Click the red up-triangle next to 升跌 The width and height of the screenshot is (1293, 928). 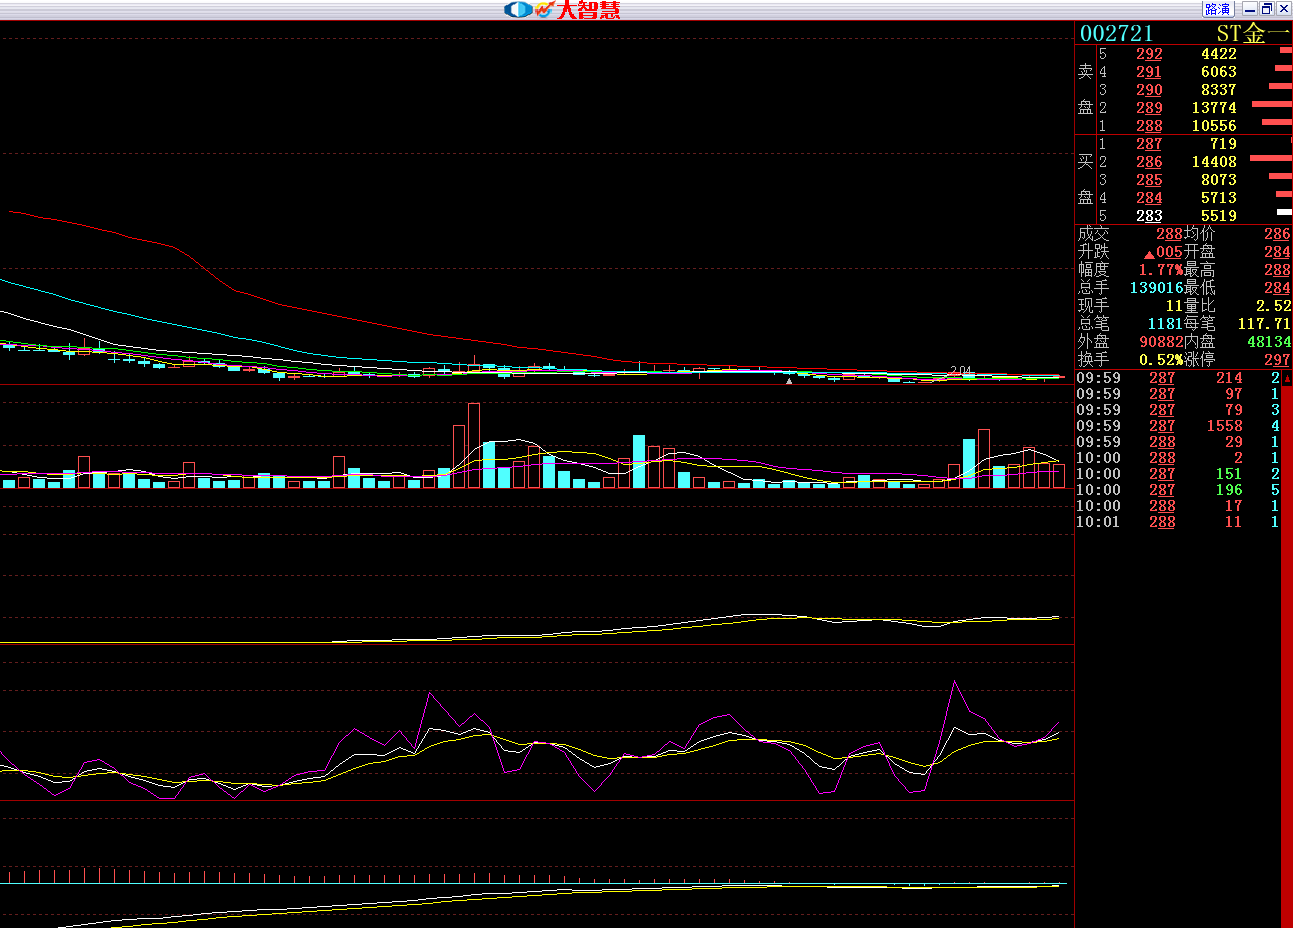pos(1149,254)
